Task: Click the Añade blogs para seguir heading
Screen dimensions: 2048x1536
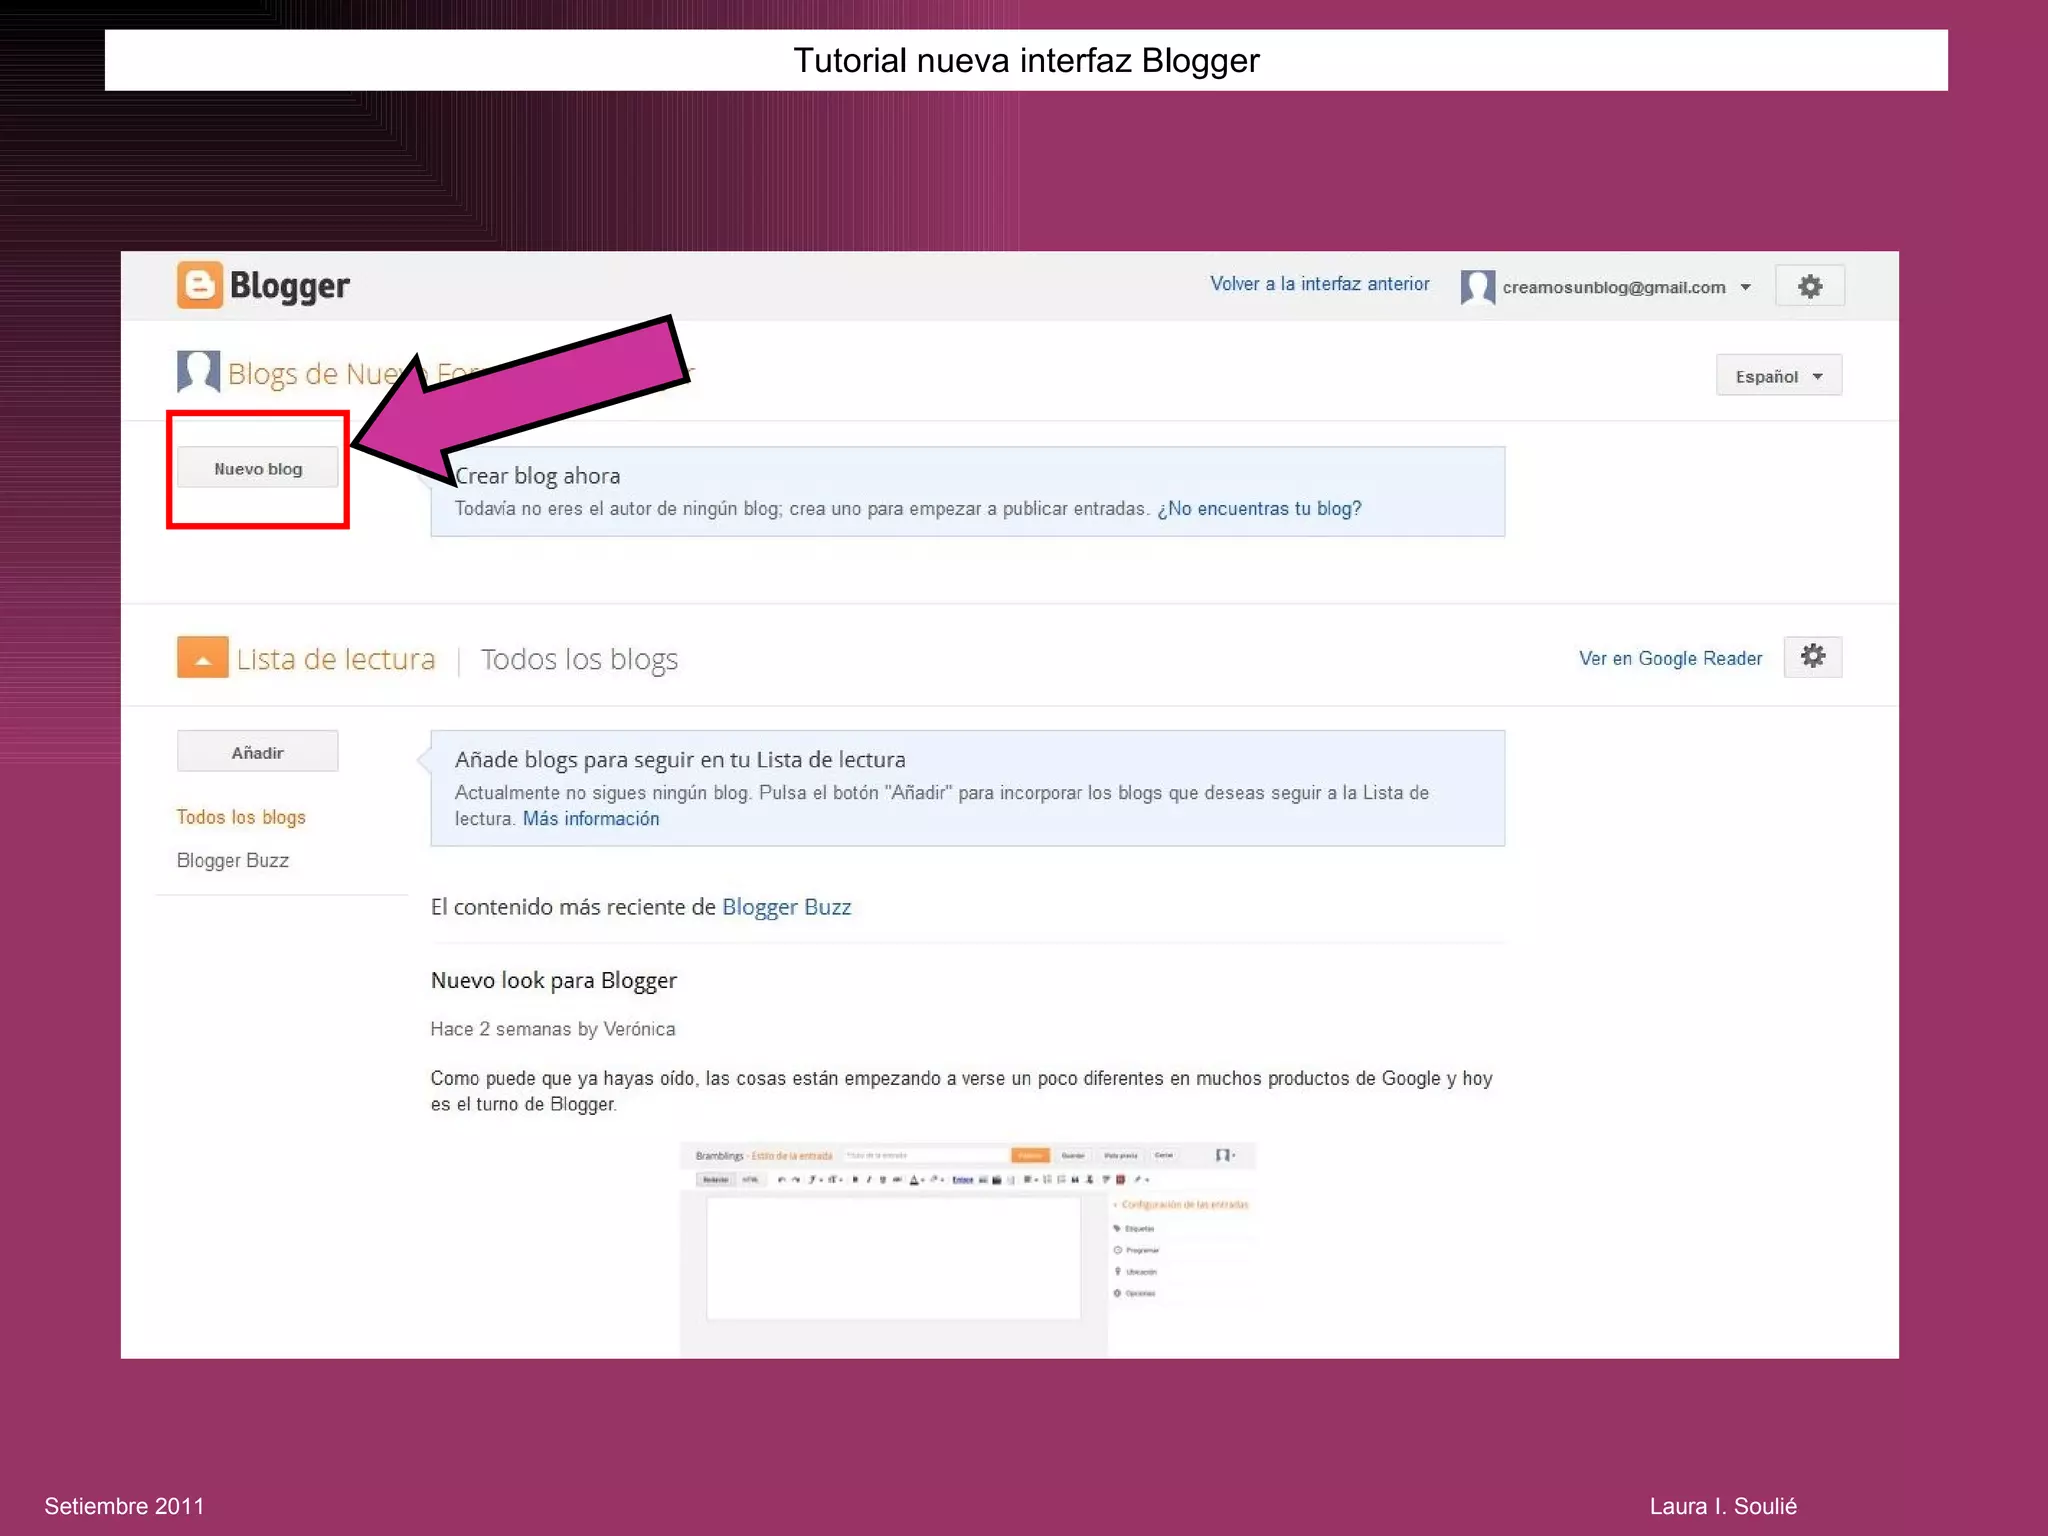Action: (680, 760)
